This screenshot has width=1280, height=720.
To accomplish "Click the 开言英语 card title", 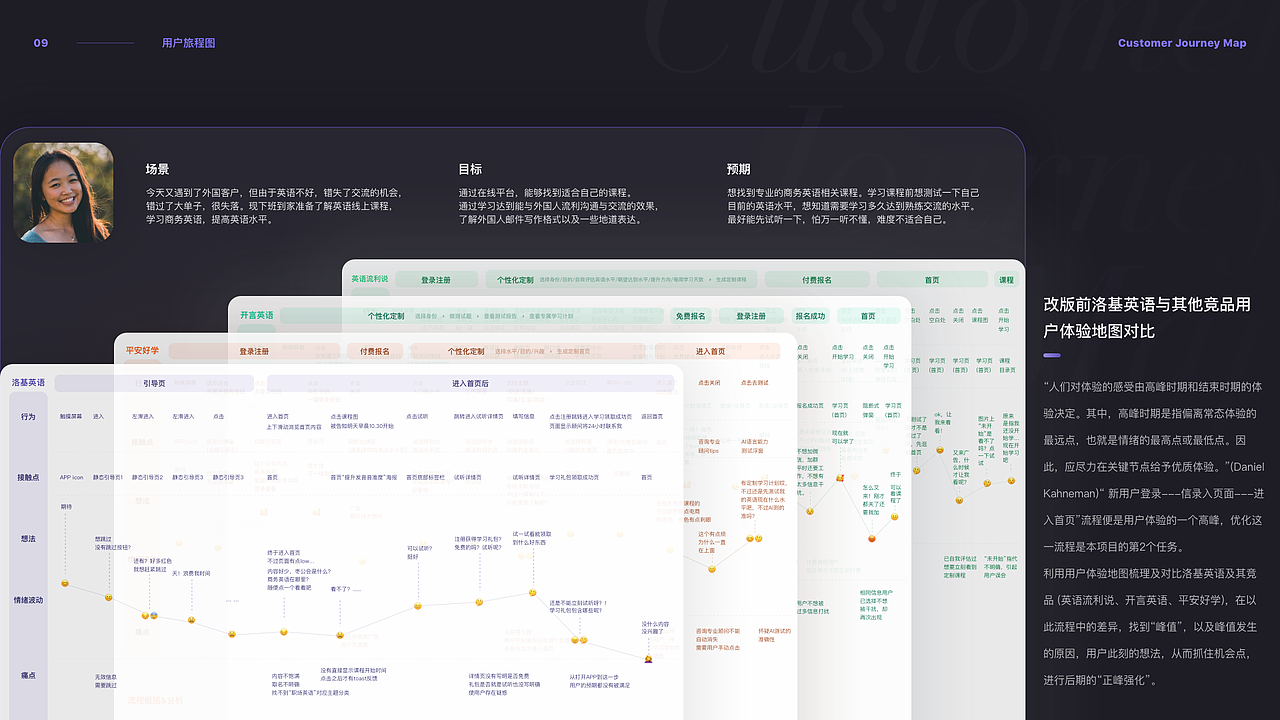I will click(256, 315).
